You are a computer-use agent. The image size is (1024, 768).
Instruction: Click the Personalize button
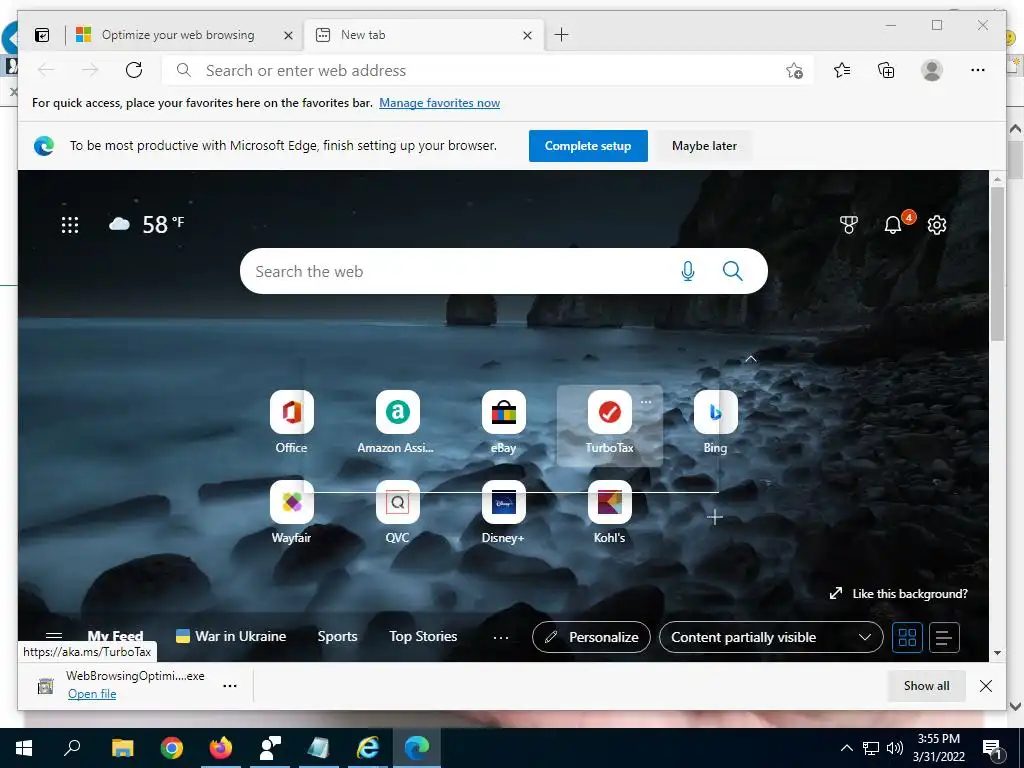click(591, 637)
